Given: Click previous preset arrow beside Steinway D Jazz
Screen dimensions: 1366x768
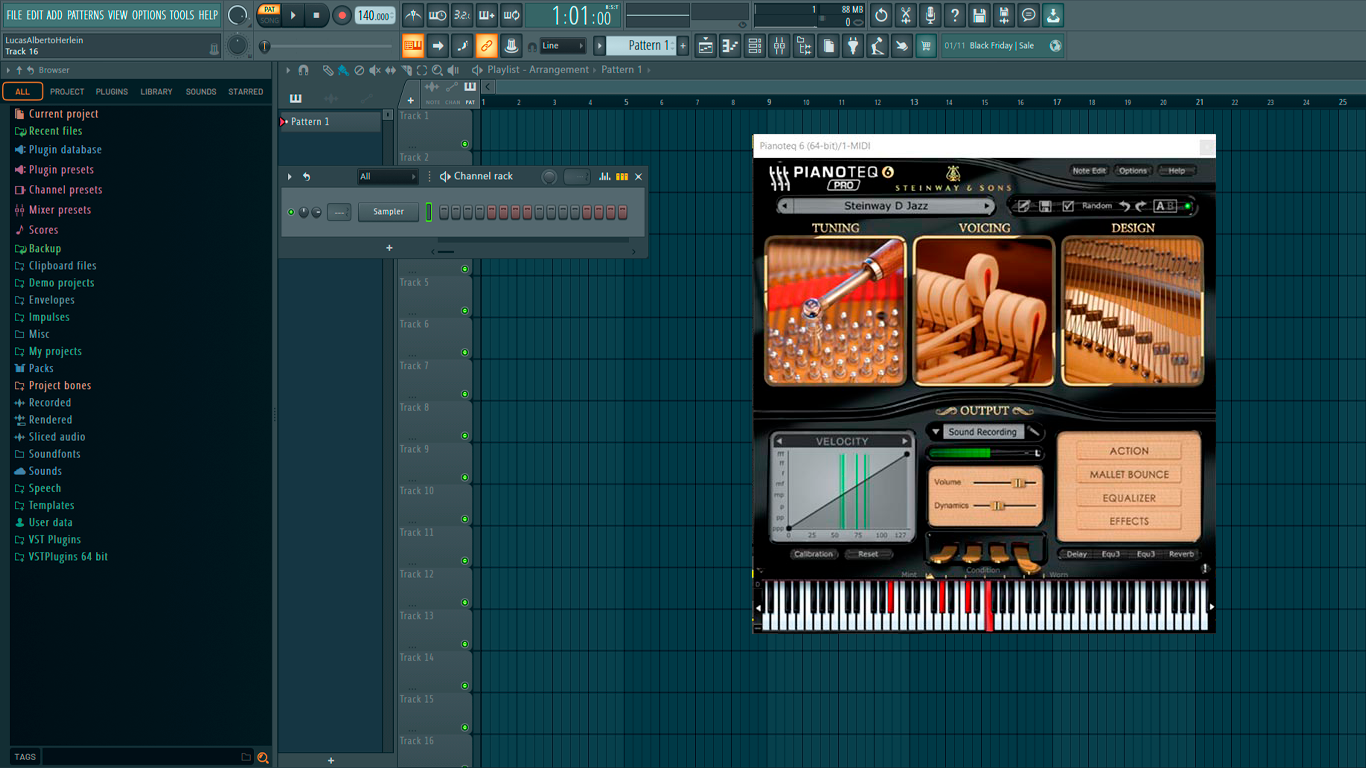Looking at the screenshot, I should point(785,206).
